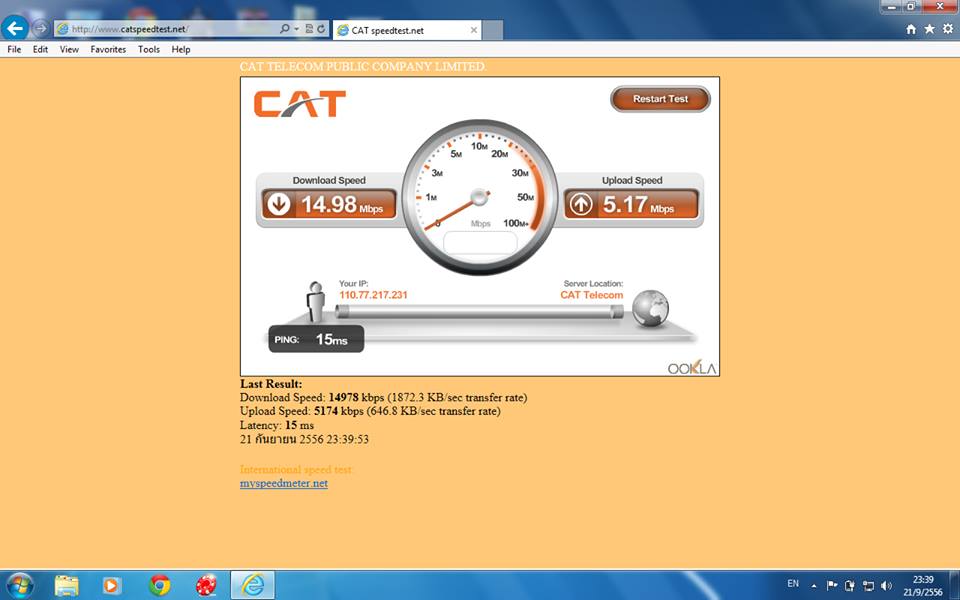Image resolution: width=960 pixels, height=600 pixels.
Task: Open the media player taskbar icon
Action: [111, 586]
